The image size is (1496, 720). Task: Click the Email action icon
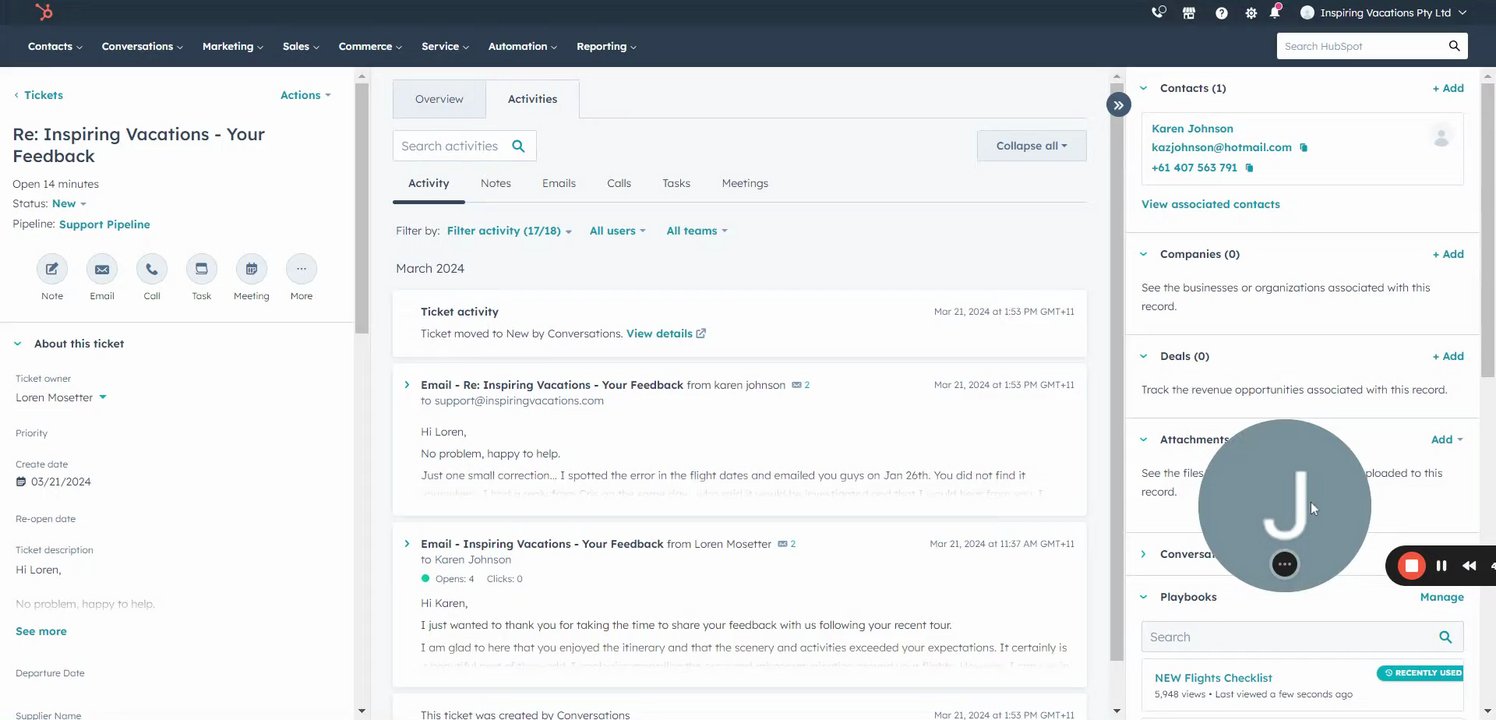tap(102, 269)
